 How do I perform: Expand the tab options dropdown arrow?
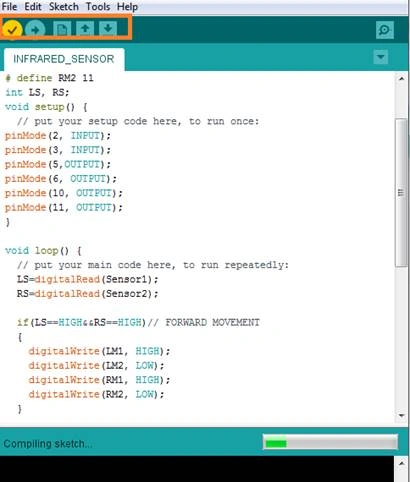[x=381, y=57]
